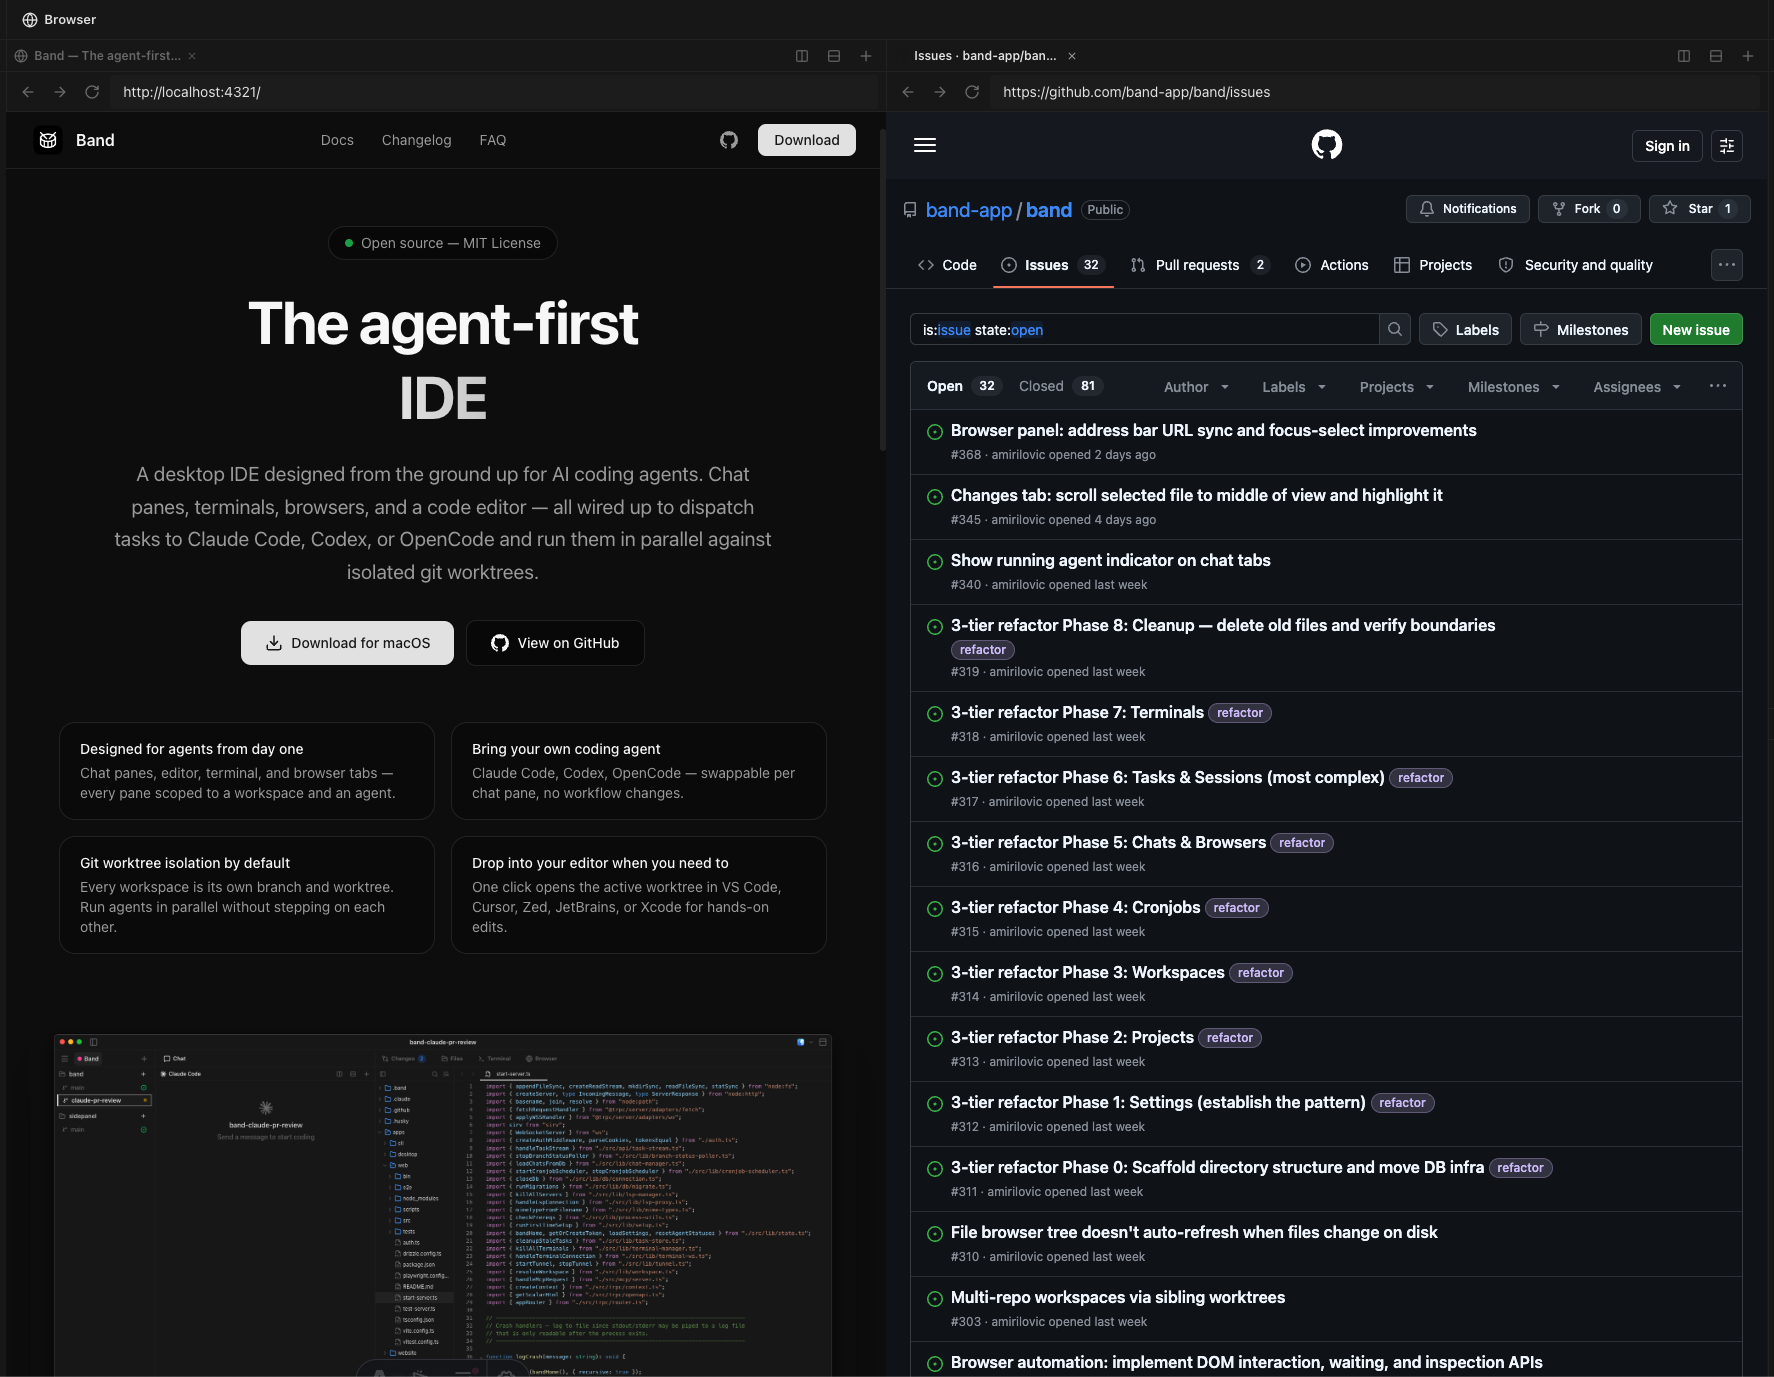
Task: Add new tab in right browser pane
Action: coord(1748,56)
